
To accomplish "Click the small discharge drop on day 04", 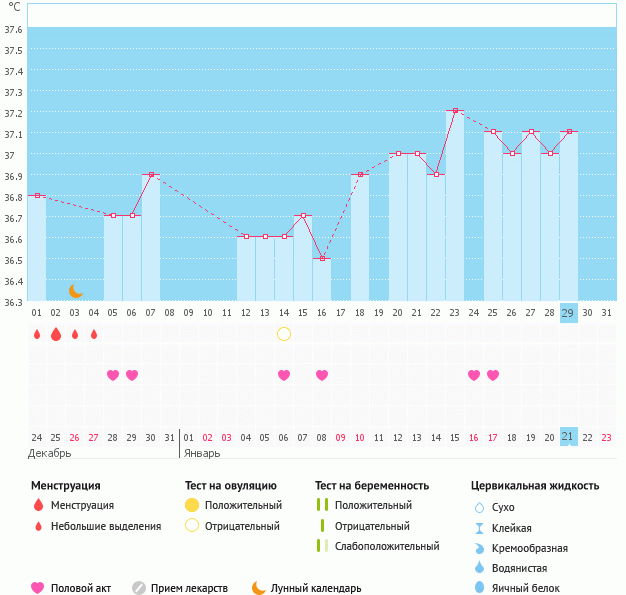I will tap(94, 334).
